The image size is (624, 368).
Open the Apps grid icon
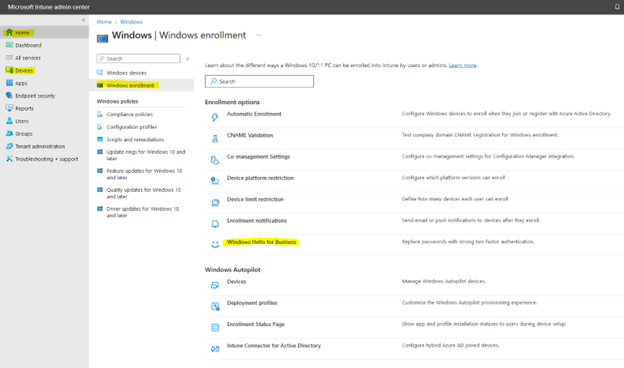coord(10,83)
